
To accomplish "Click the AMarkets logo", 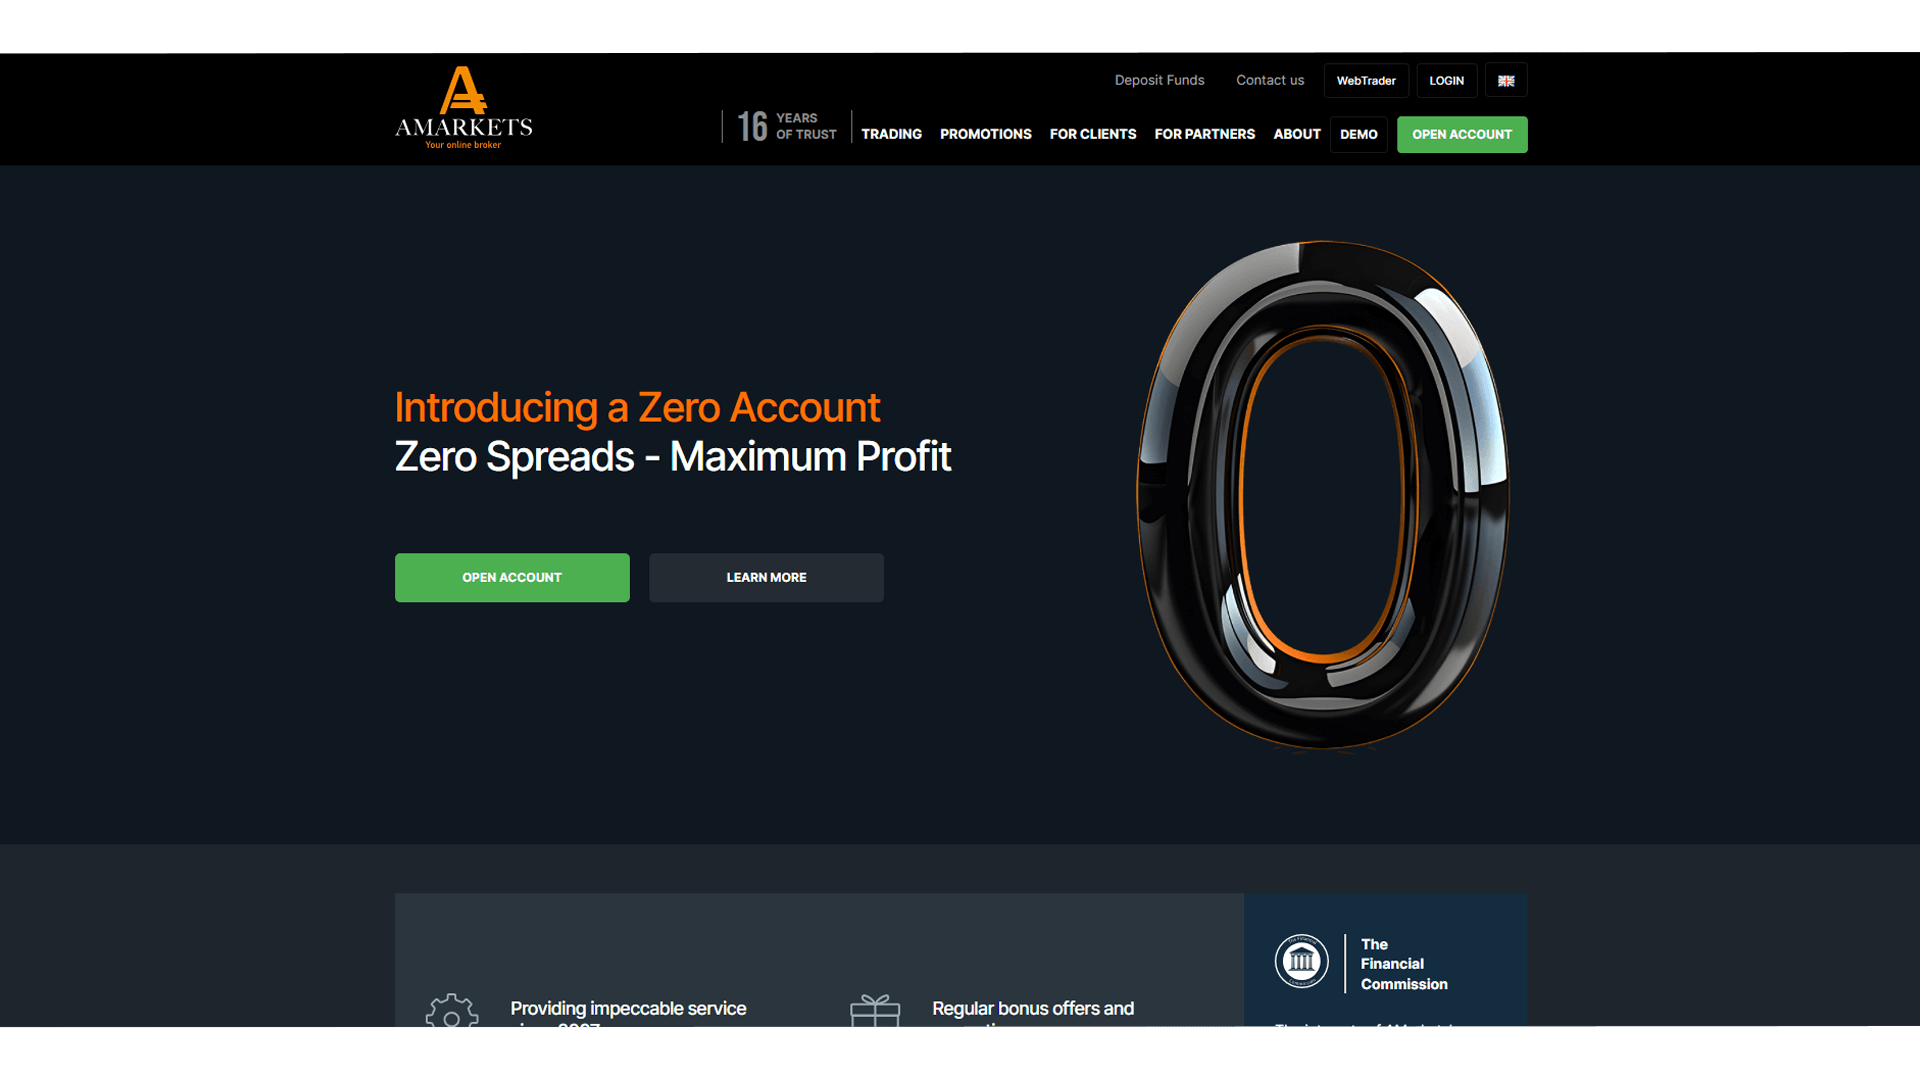I will pyautogui.click(x=463, y=108).
